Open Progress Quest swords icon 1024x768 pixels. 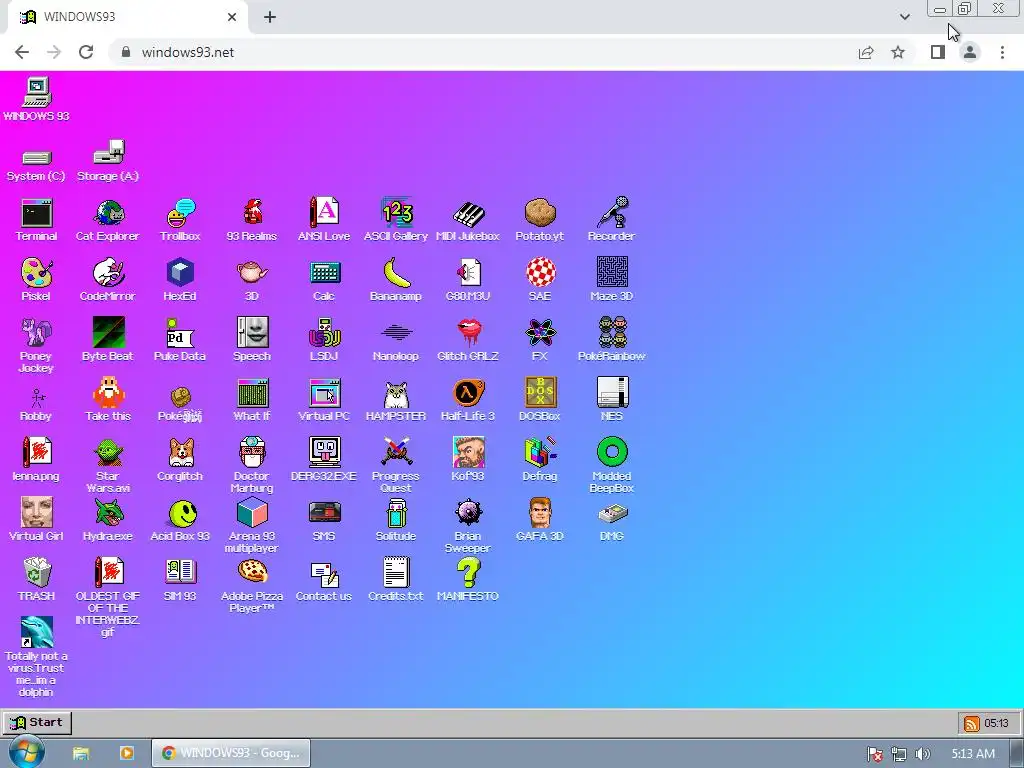pyautogui.click(x=396, y=465)
